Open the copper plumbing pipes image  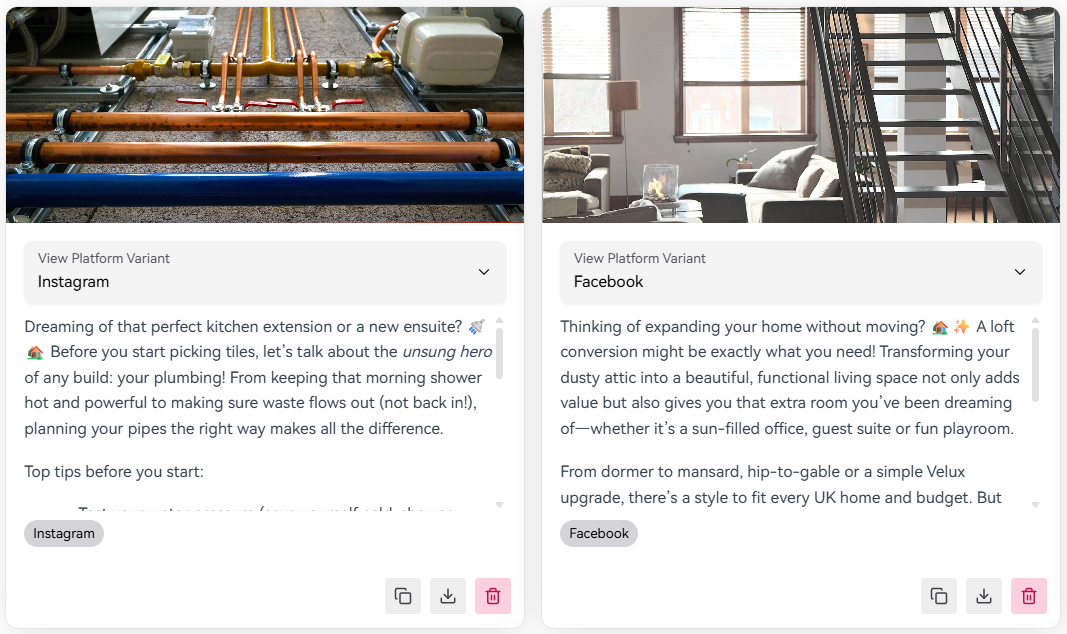[265, 114]
